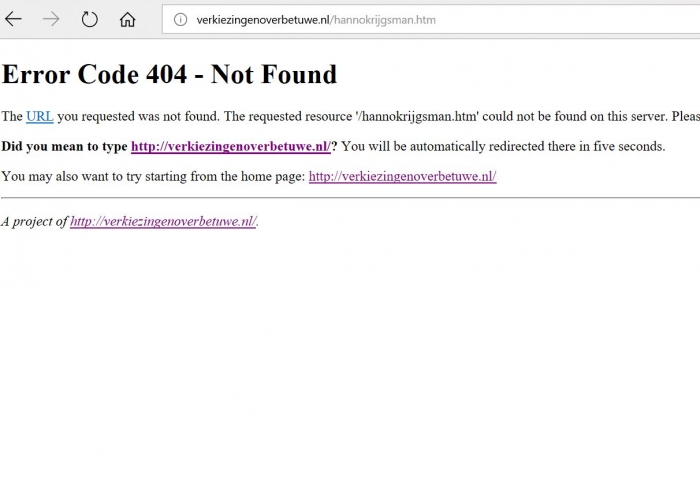Follow the bold 'Did you mean' verkiezingenoverbetuwe.nl link

pos(231,146)
